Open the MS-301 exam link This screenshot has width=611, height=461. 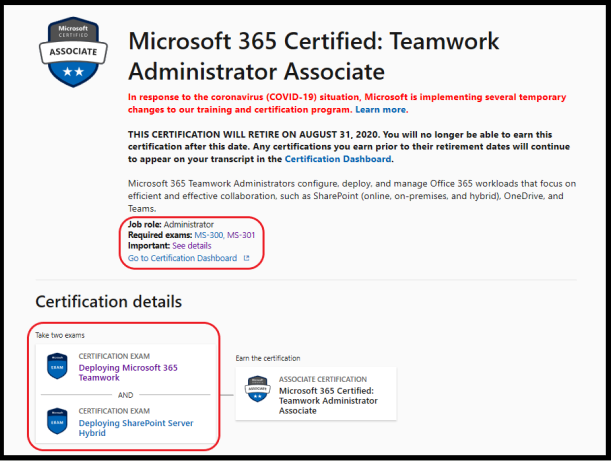[x=241, y=235]
